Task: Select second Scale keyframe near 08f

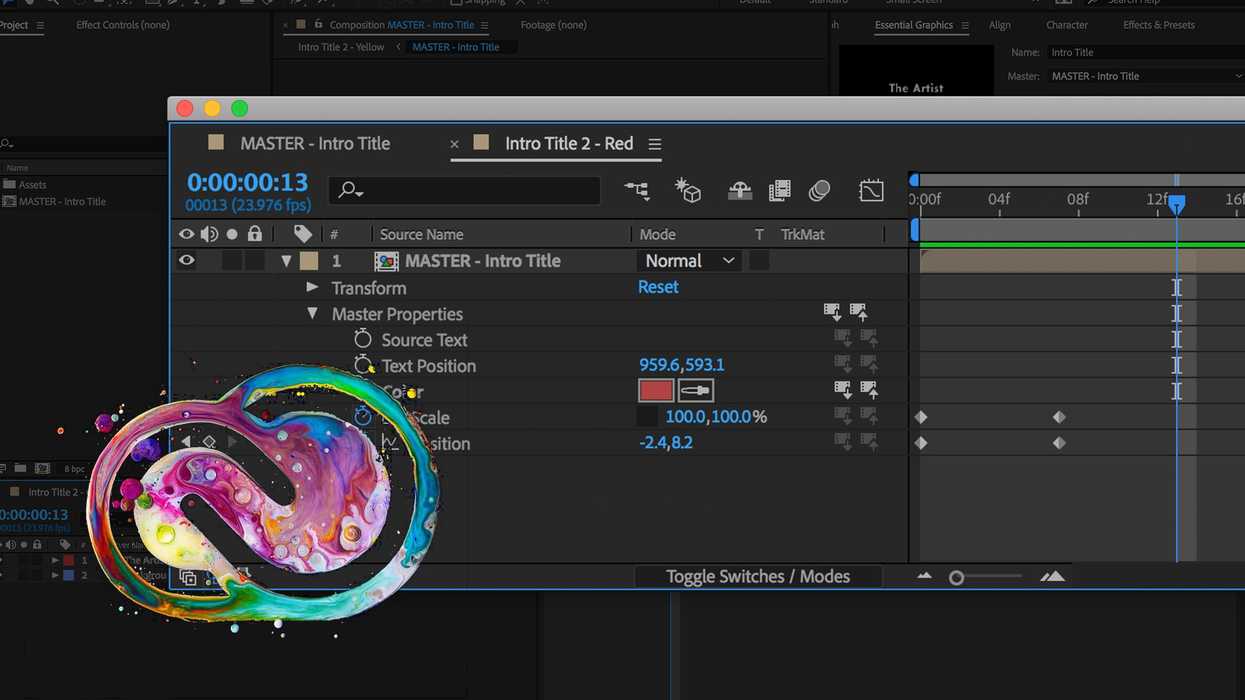Action: pos(1059,417)
